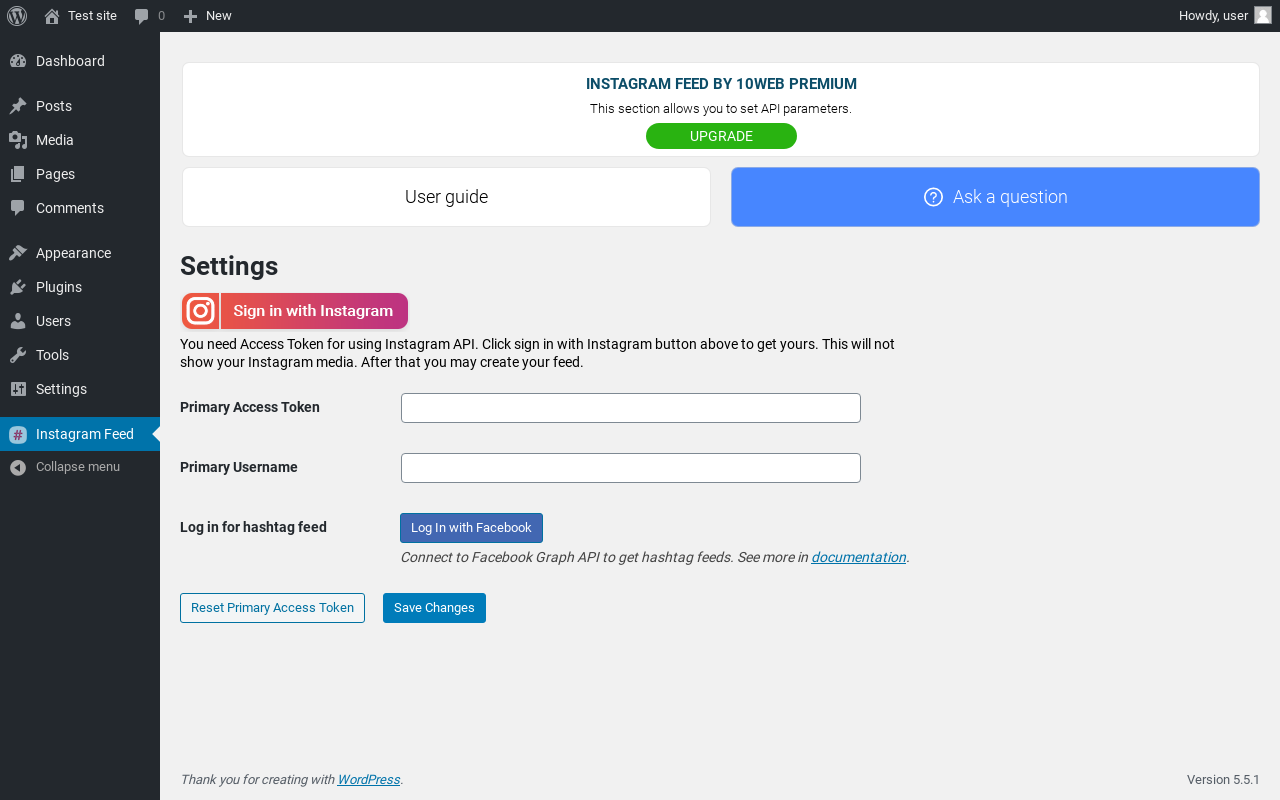Click the Collapse menu arrow icon
Viewport: 1280px width, 800px height.
(18, 467)
